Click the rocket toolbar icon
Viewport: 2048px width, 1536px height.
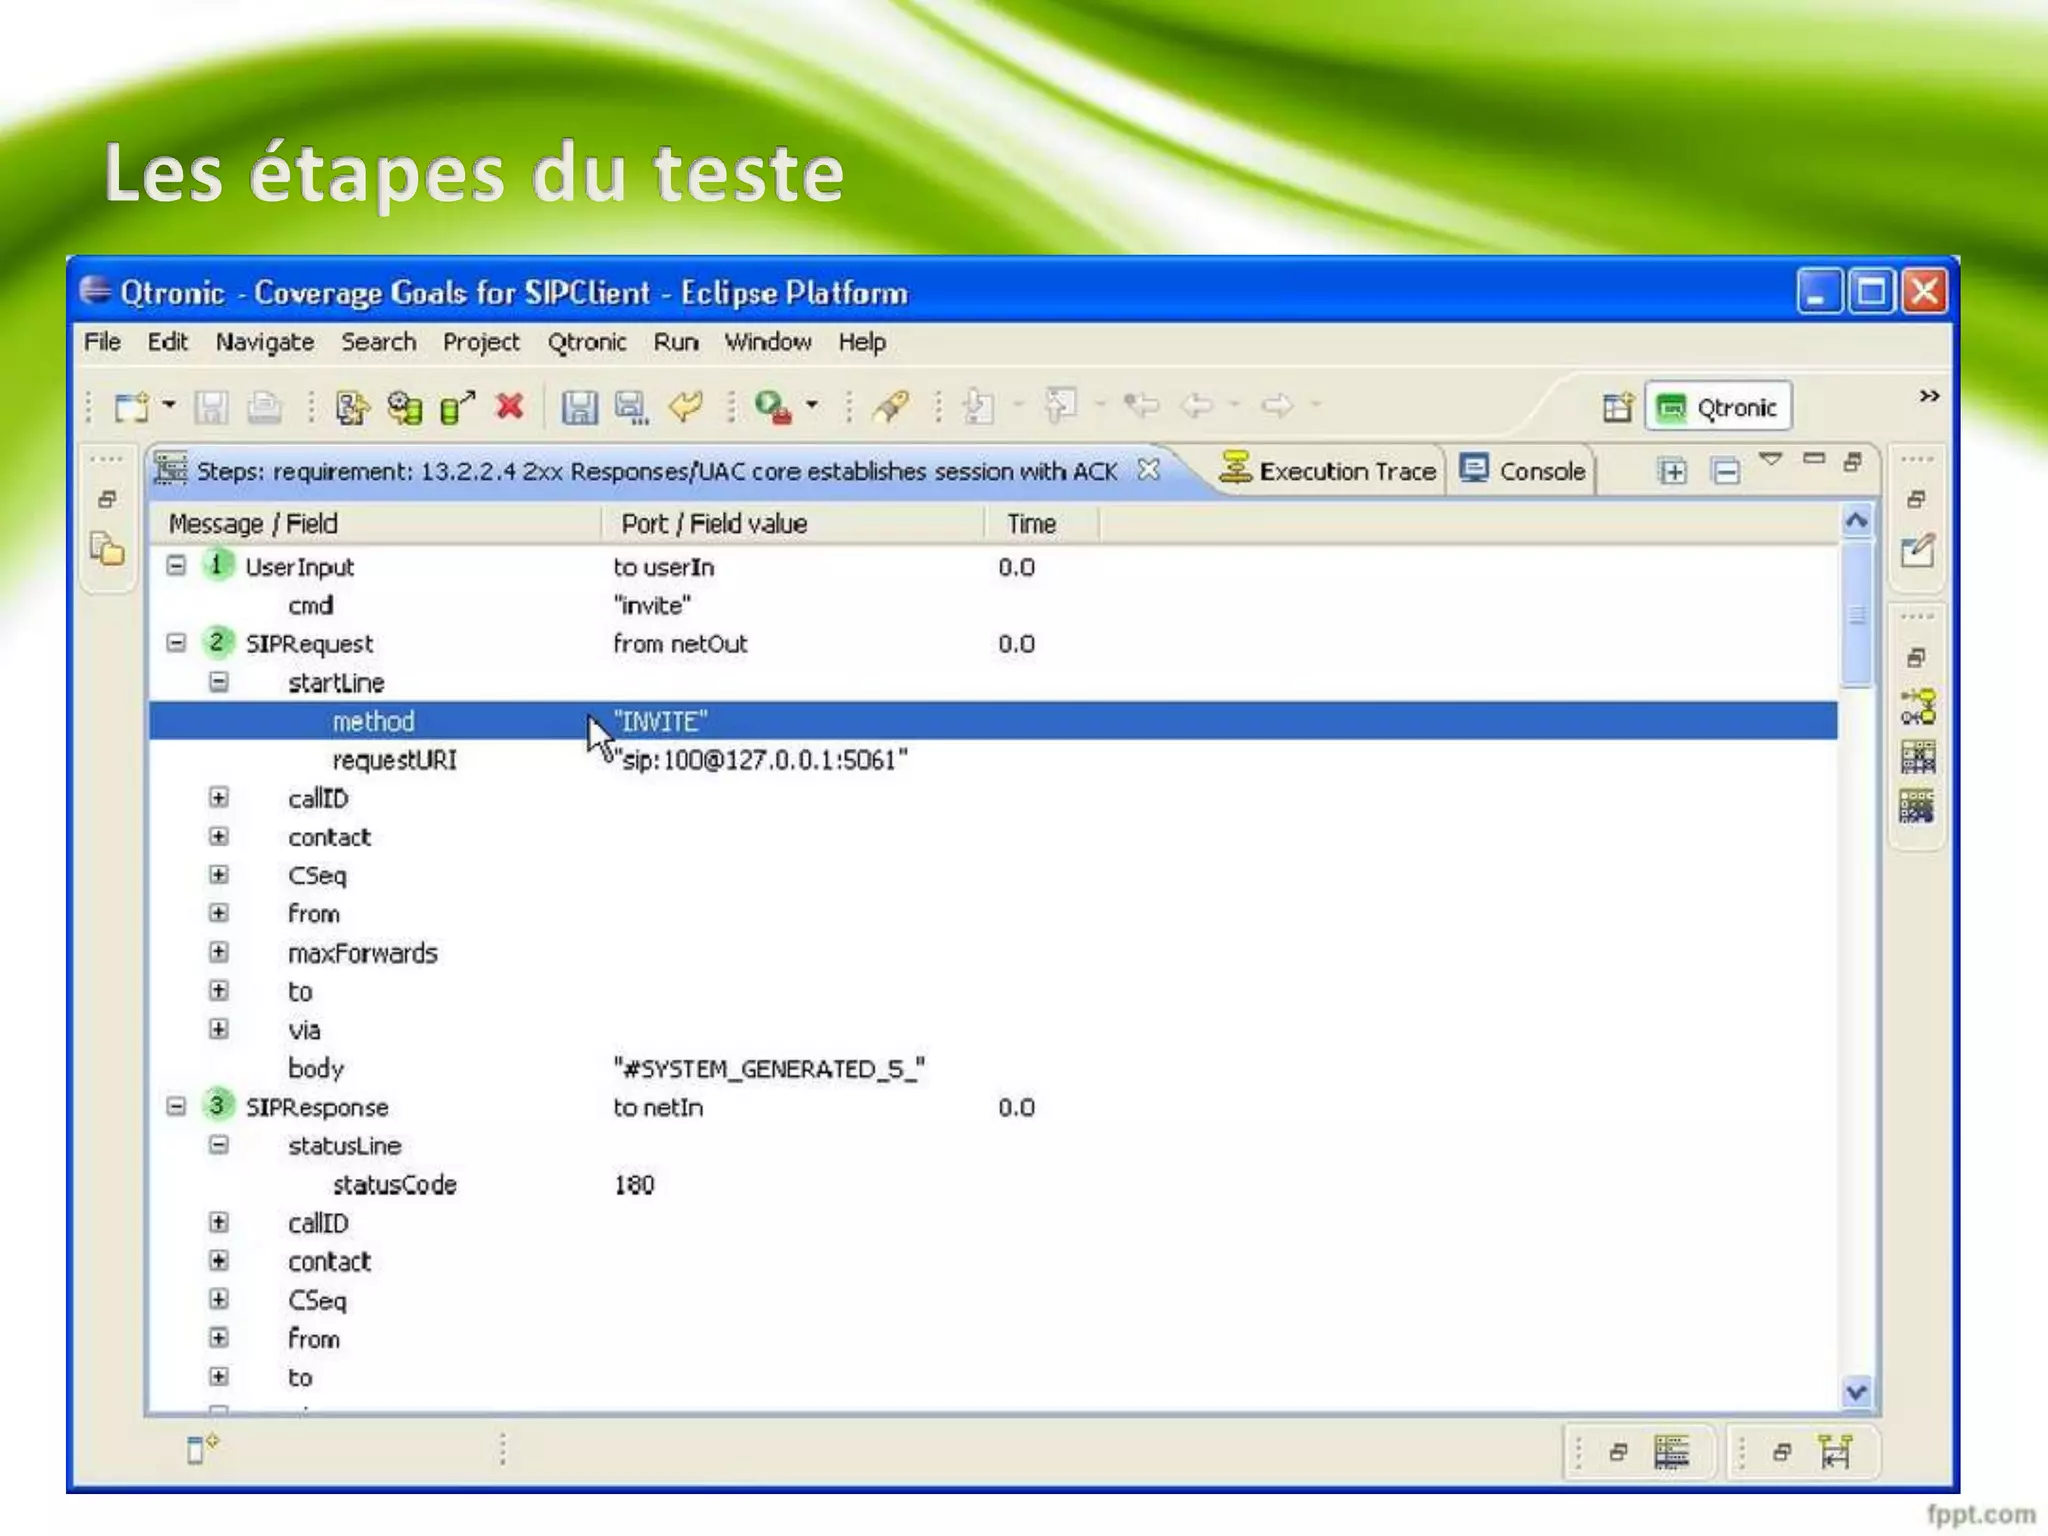point(890,406)
